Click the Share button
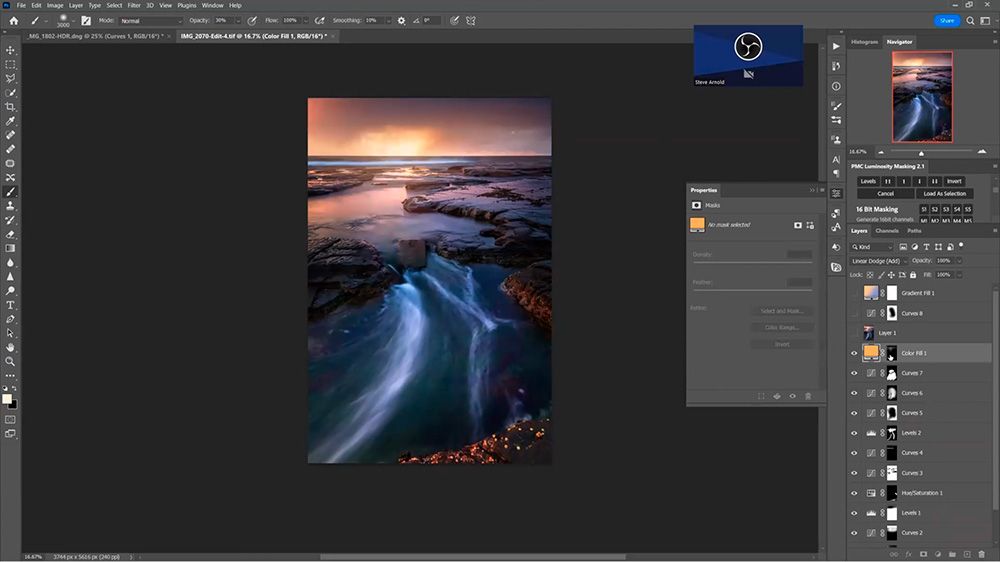 [x=946, y=20]
